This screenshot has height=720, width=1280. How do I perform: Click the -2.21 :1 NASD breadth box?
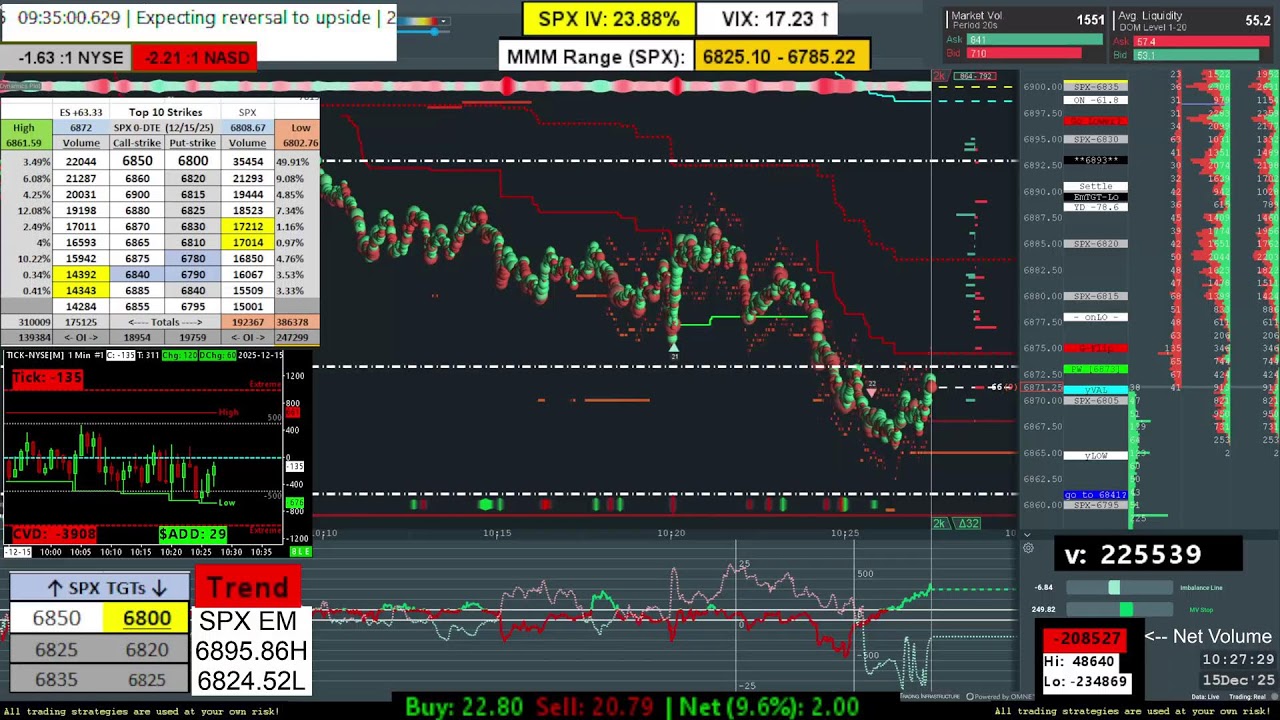click(196, 58)
